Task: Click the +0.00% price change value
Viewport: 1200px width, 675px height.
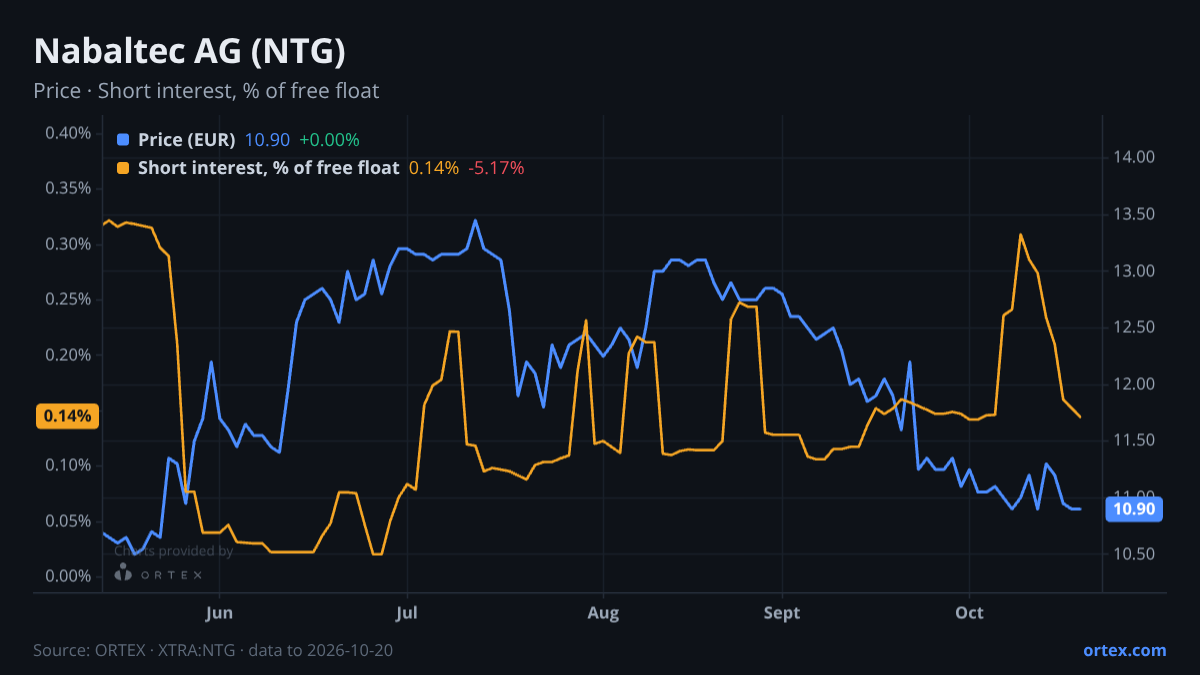Action: [x=329, y=140]
